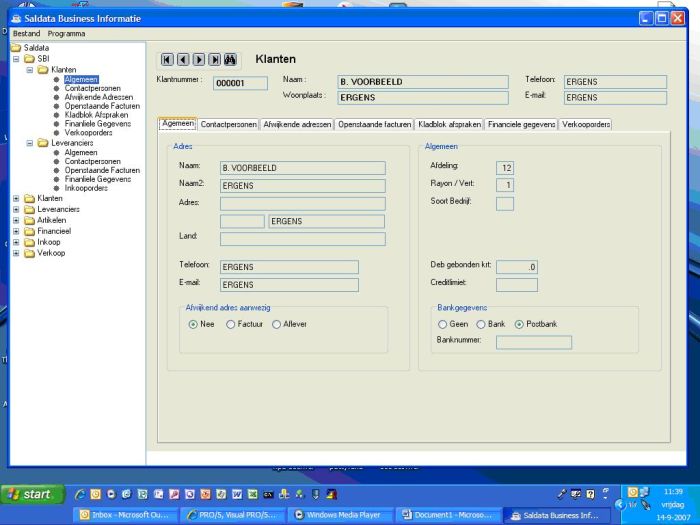
Task: Go to the next customer record
Action: click(199, 60)
